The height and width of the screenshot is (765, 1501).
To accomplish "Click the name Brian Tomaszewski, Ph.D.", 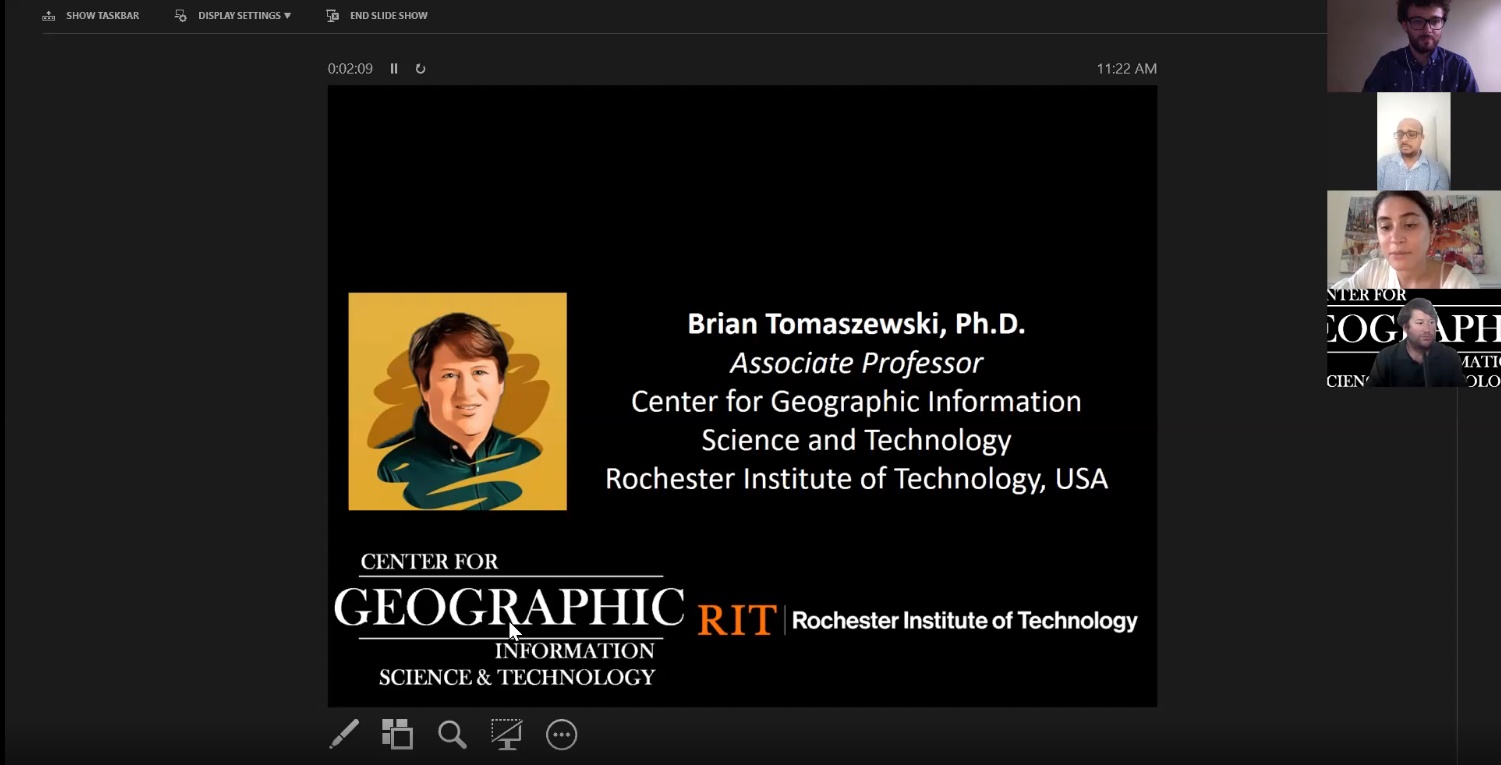I will (x=857, y=324).
